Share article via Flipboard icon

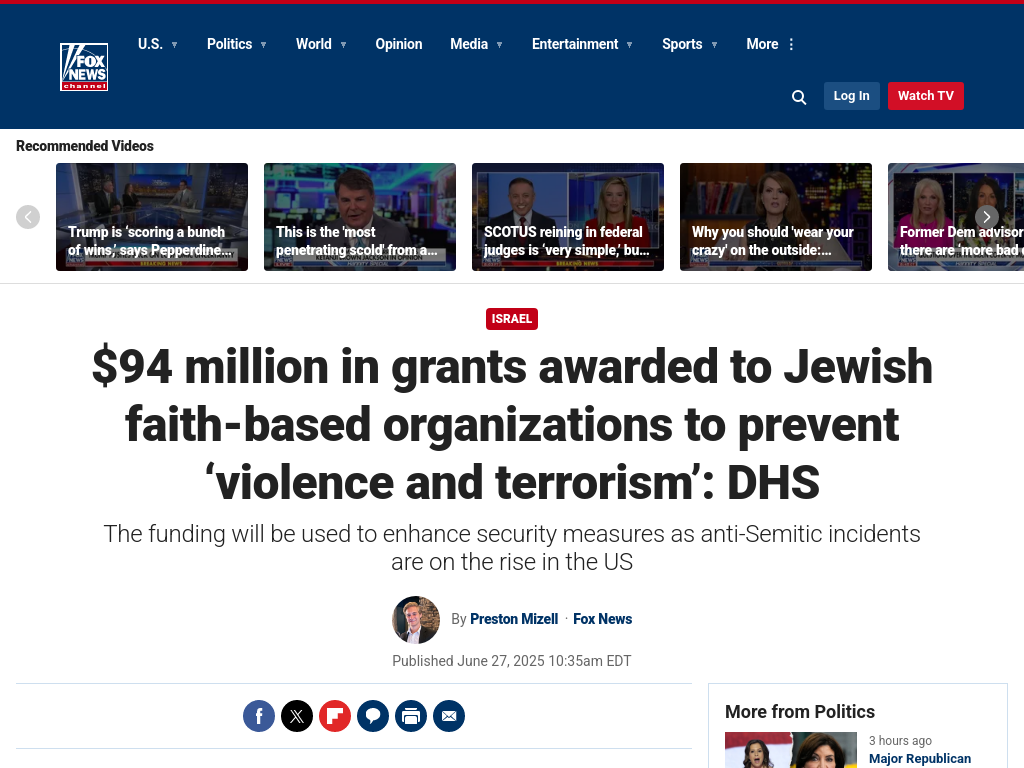pos(335,716)
